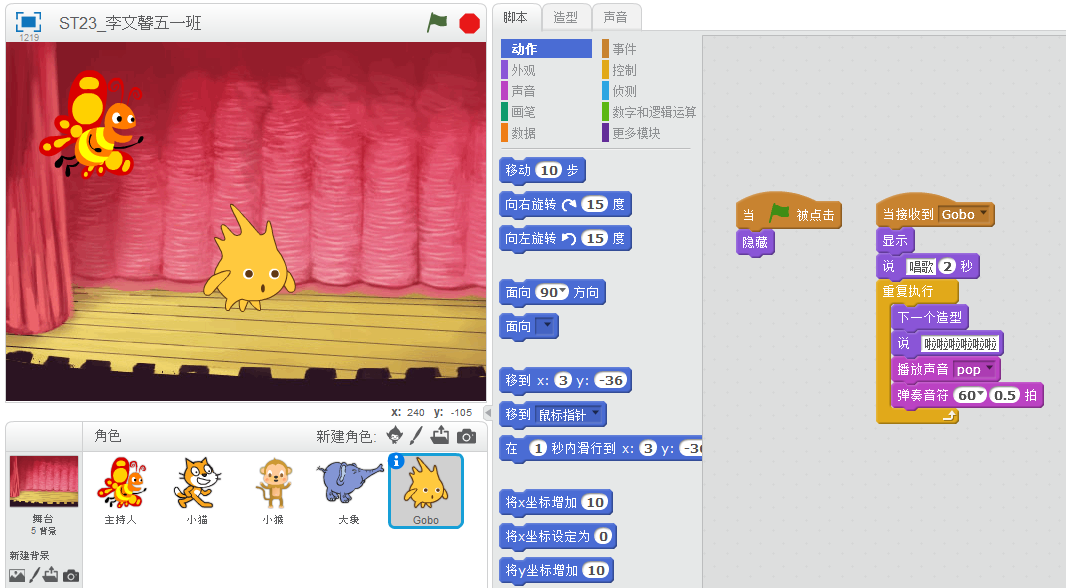1066x588 pixels.
Task: Open the 控制 control category
Action: tap(624, 70)
